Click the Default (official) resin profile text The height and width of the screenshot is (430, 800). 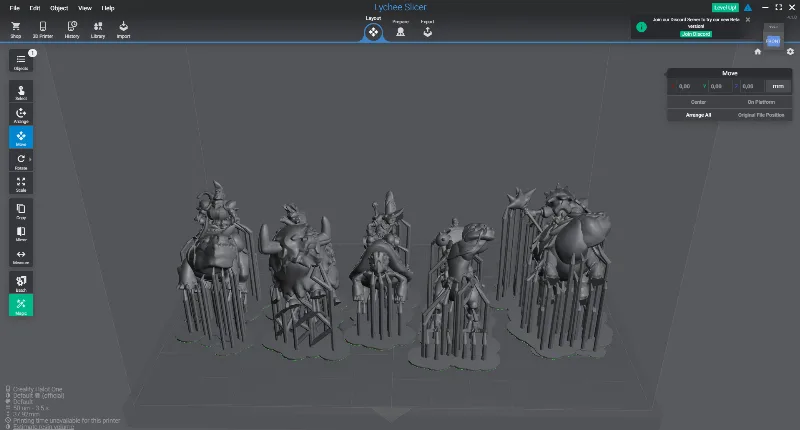pos(39,395)
